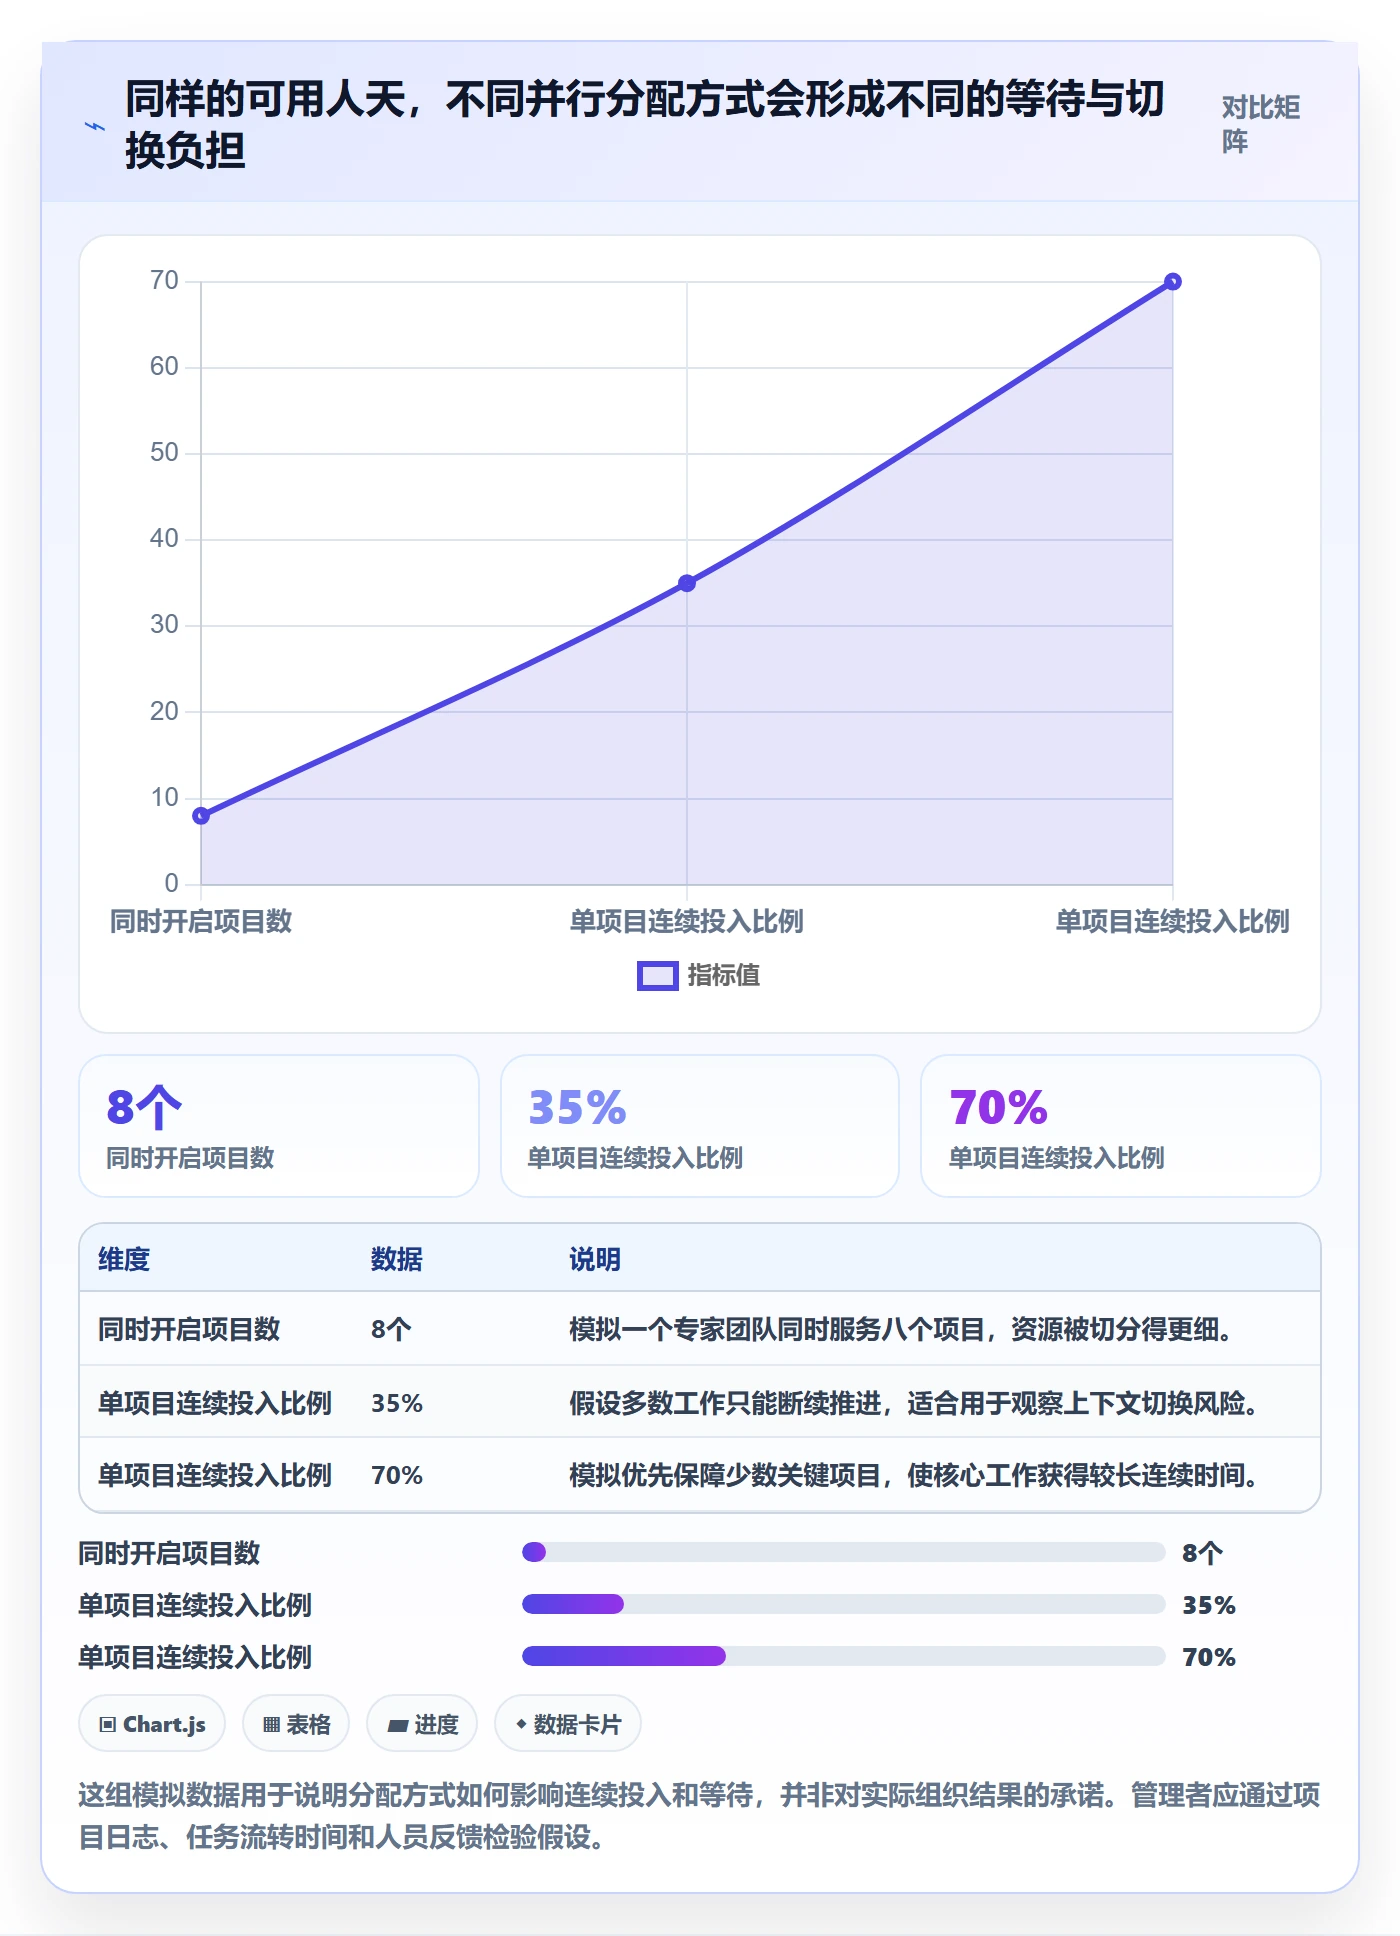Click the 维度 table column header
This screenshot has width=1400, height=1936.
tap(124, 1259)
